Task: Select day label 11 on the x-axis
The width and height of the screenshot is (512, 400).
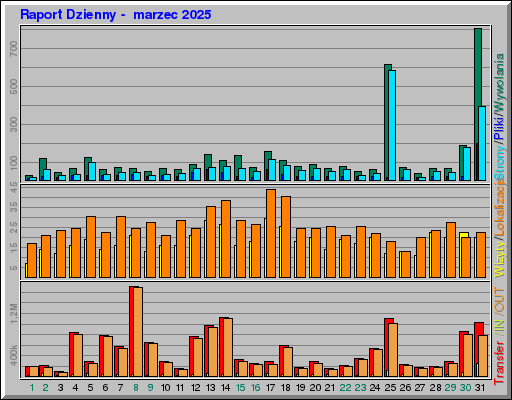Action: tap(180, 388)
